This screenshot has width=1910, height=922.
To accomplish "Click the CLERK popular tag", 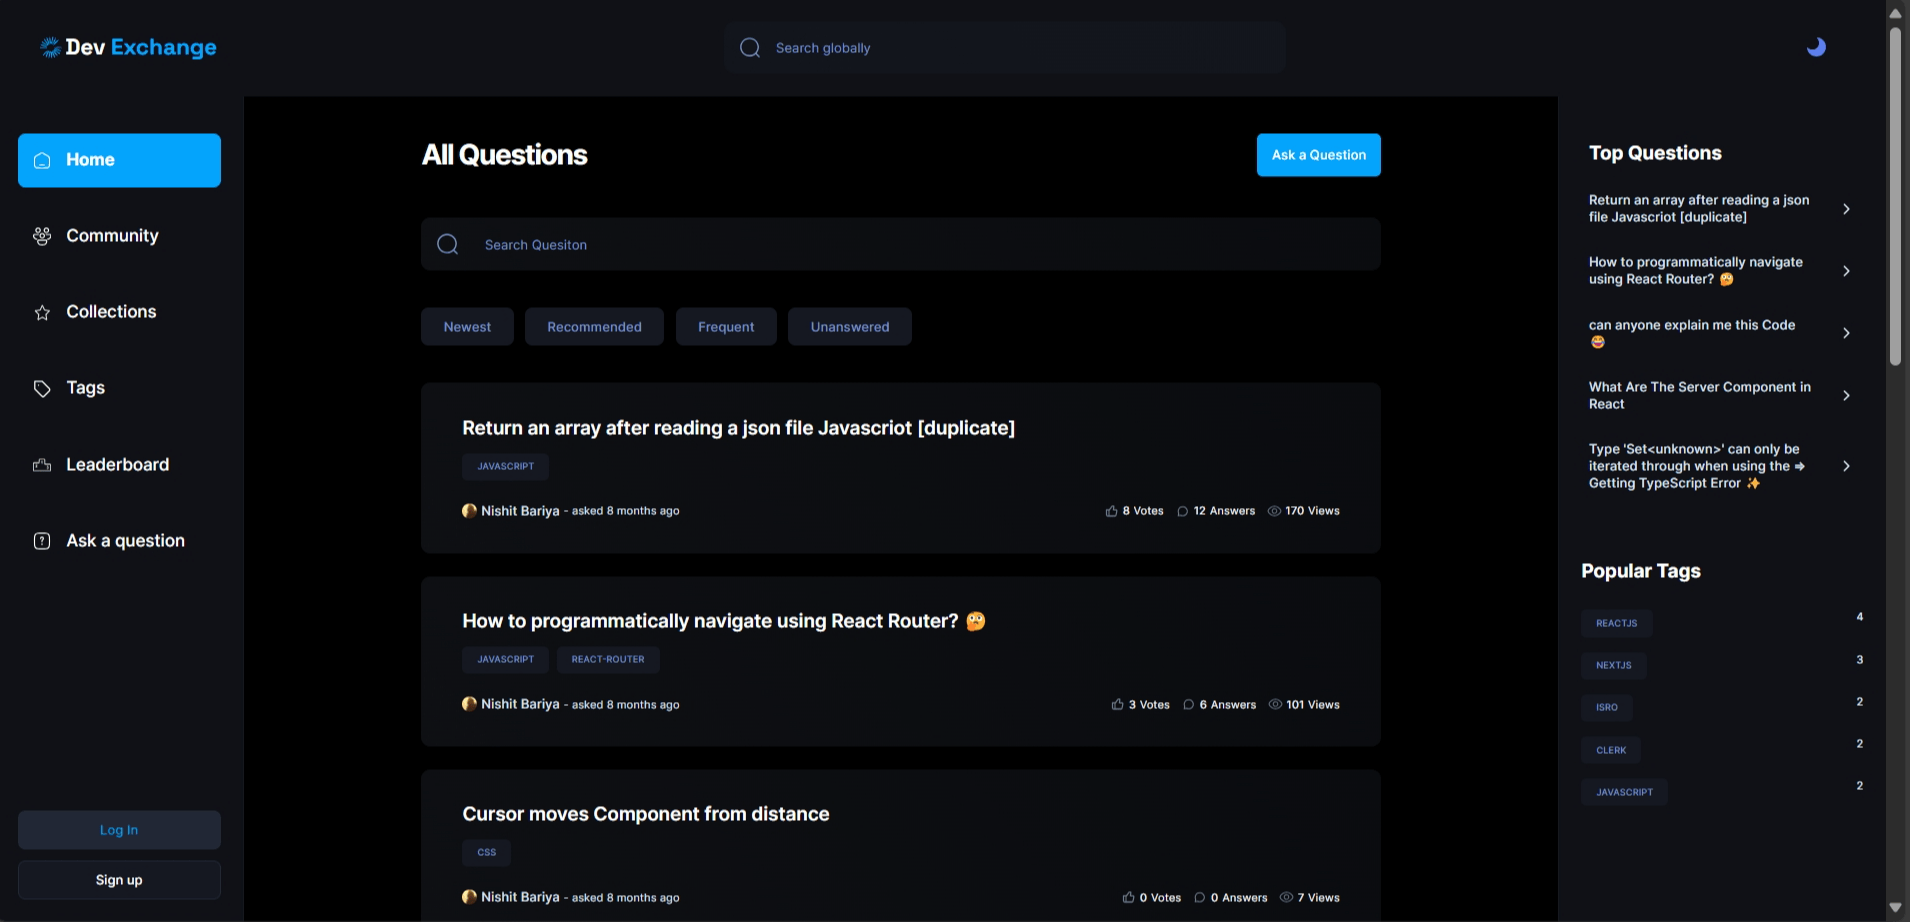I will pos(1610,750).
